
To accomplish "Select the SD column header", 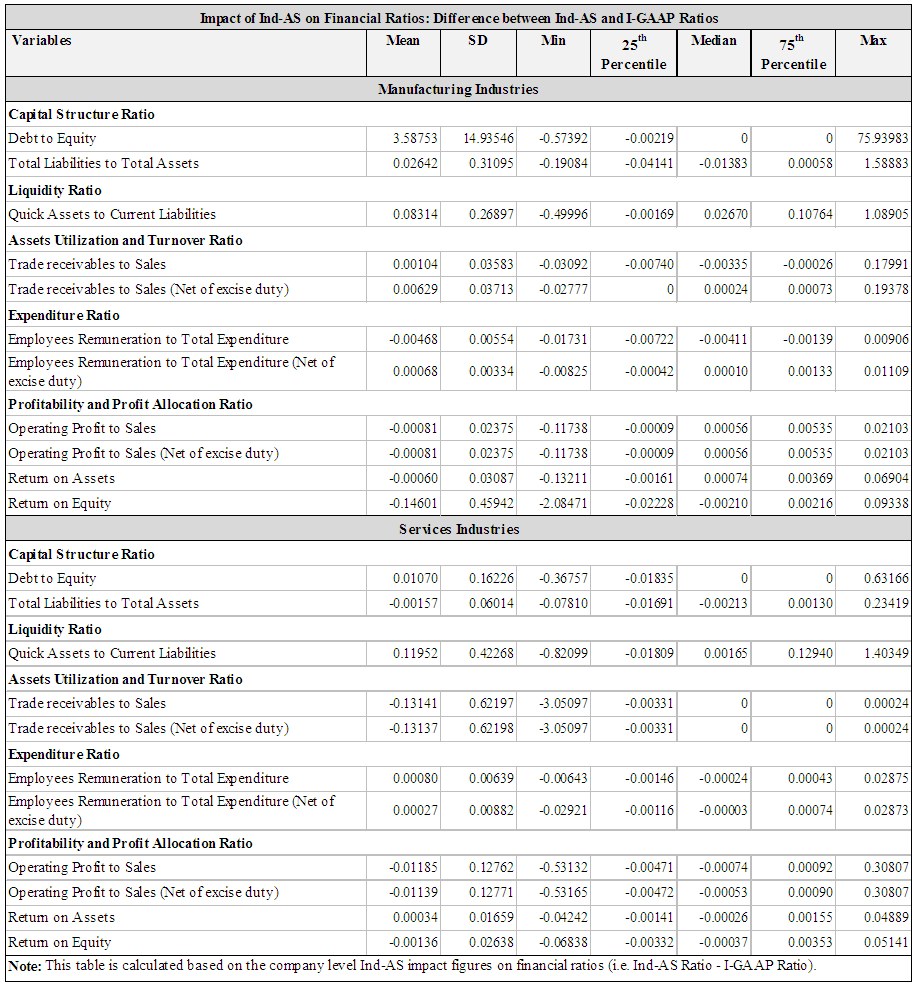I will click(478, 41).
